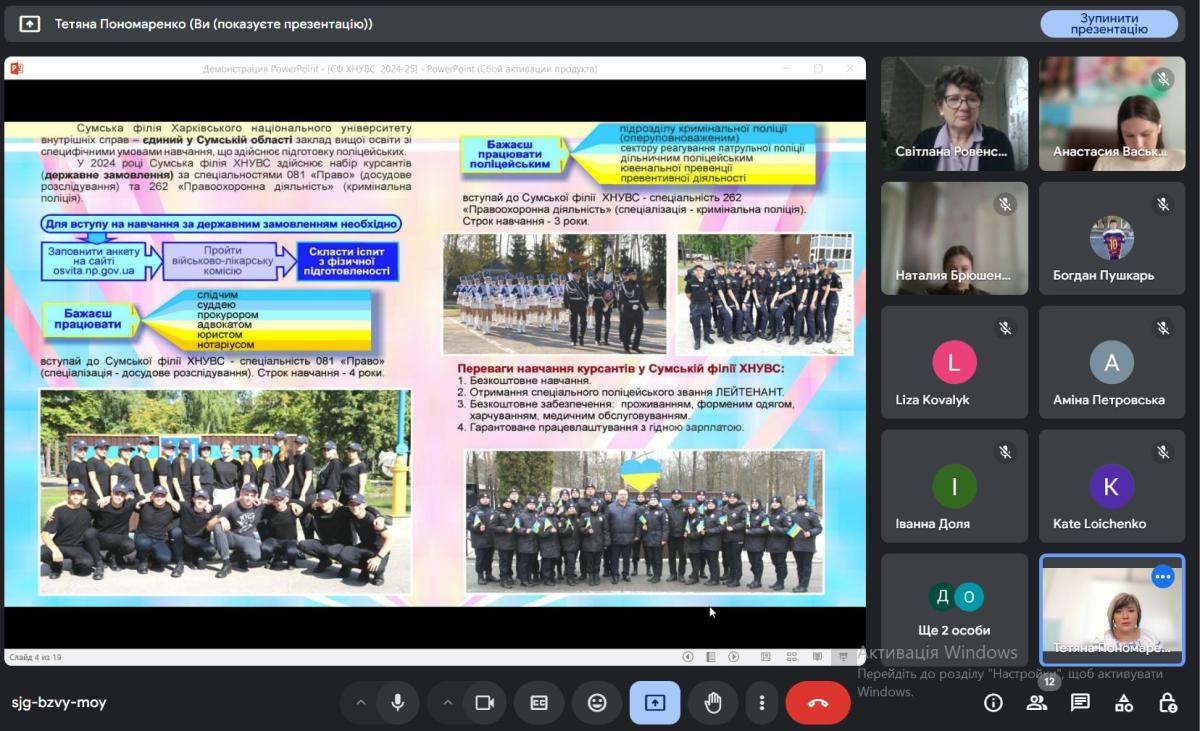This screenshot has width=1200, height=731.
Task: Toggle closed captions
Action: [x=539, y=702]
